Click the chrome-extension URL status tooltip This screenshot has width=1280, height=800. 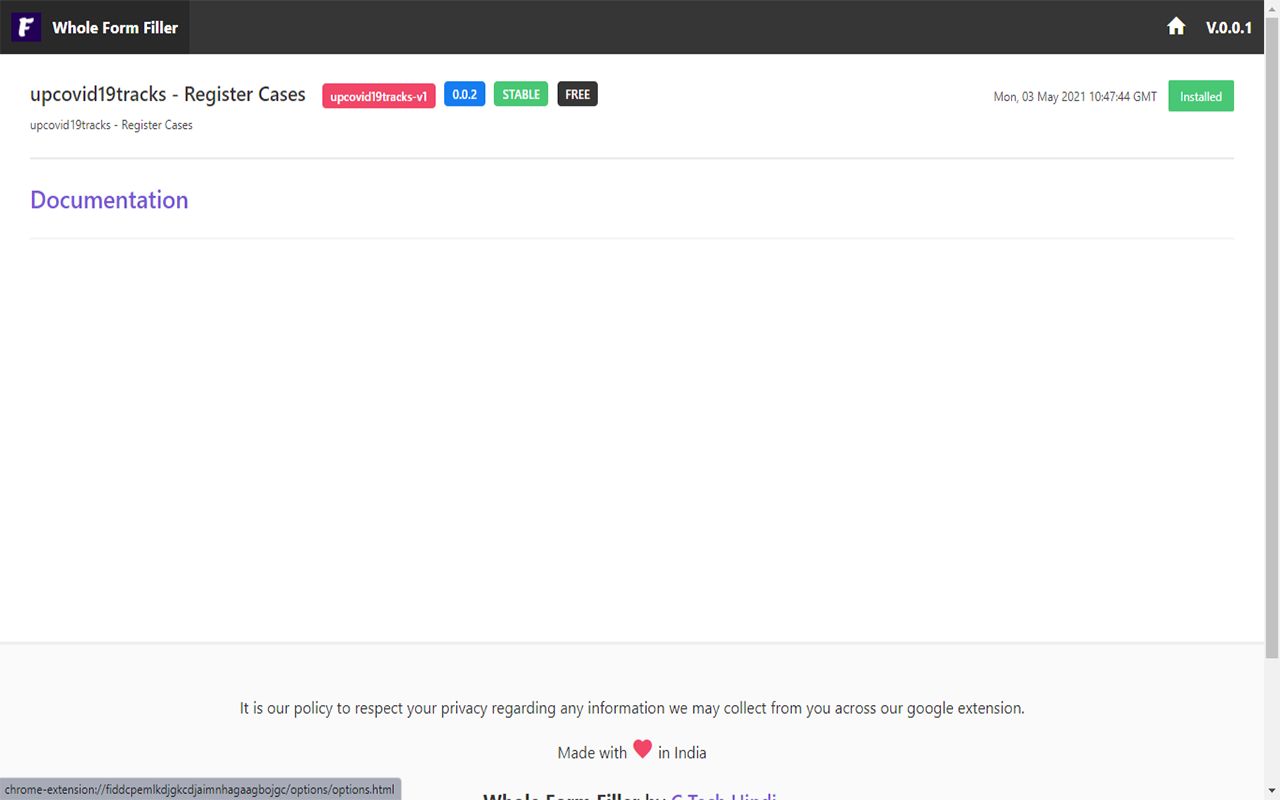[200, 790]
